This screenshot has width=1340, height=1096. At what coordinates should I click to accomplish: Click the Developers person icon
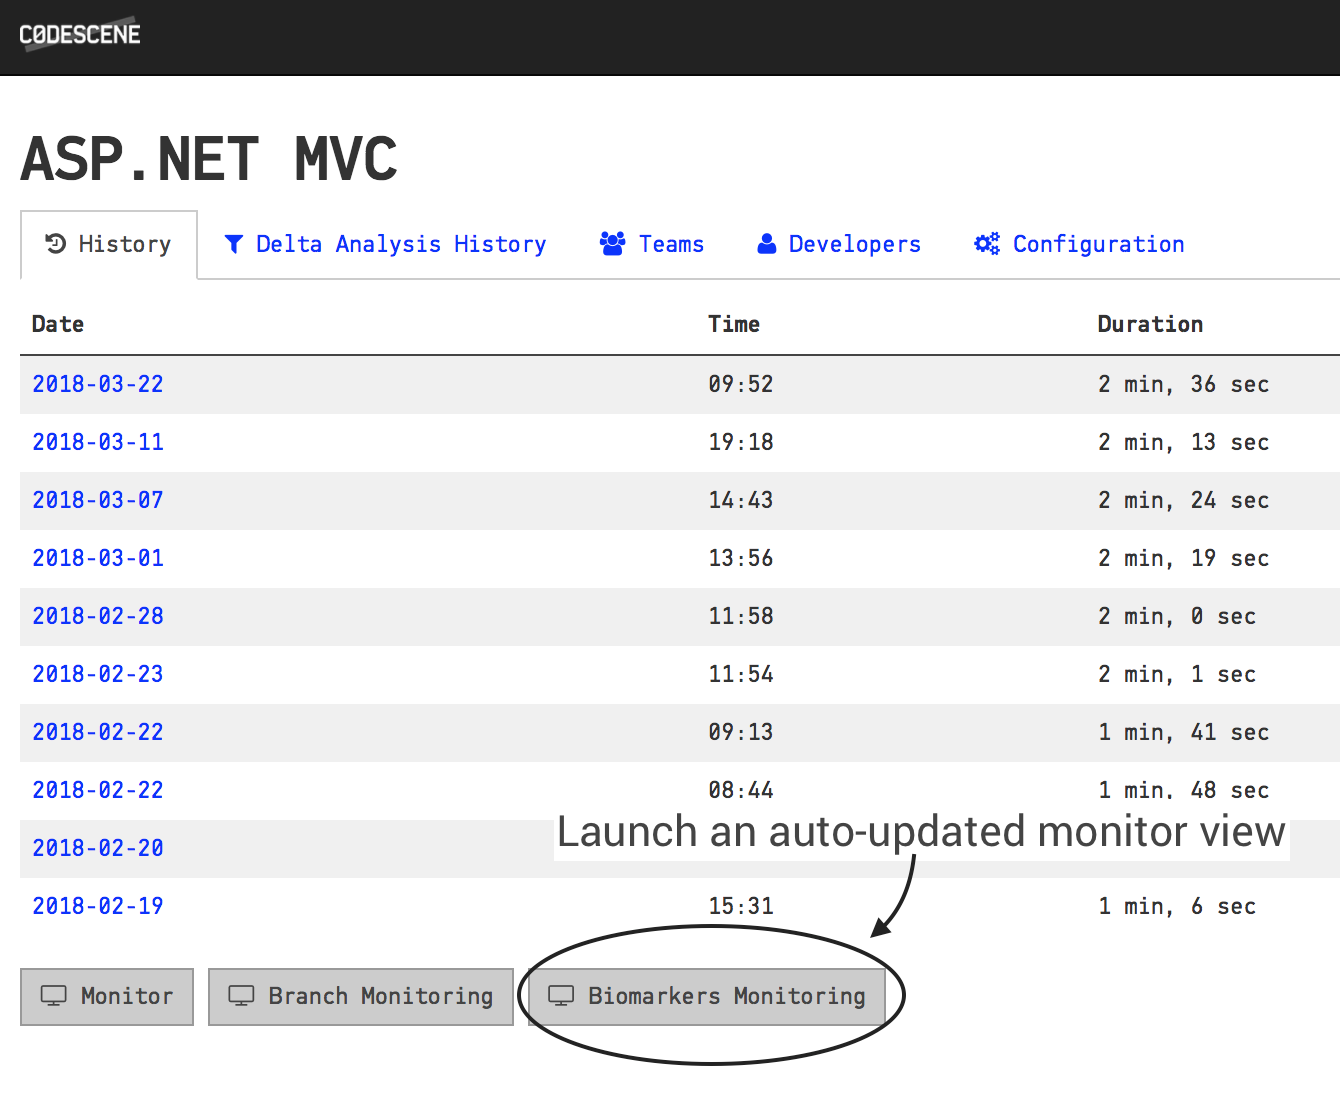(x=767, y=244)
